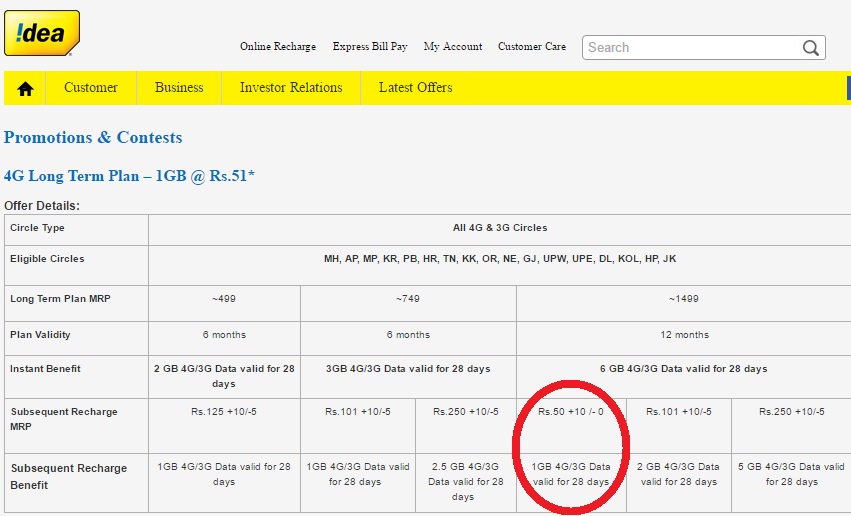The height and width of the screenshot is (516, 851).
Task: Click inside the Search text field
Action: [692, 47]
